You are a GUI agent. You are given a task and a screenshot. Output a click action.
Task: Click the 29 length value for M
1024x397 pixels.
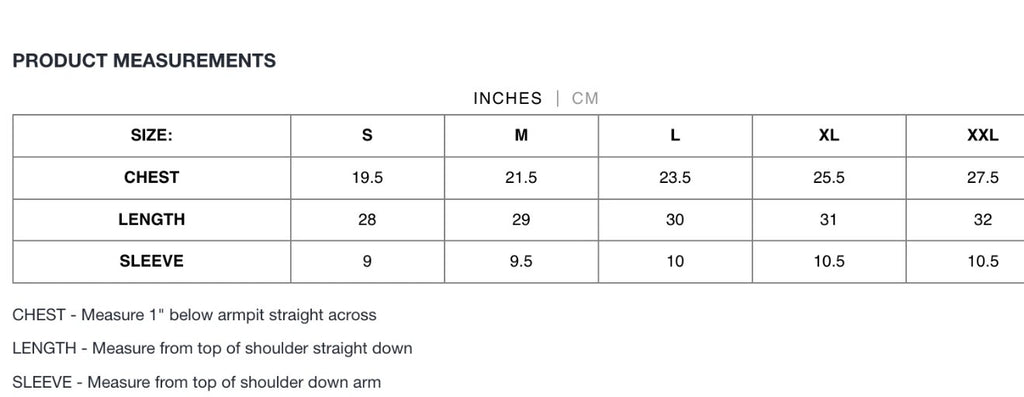click(521, 219)
